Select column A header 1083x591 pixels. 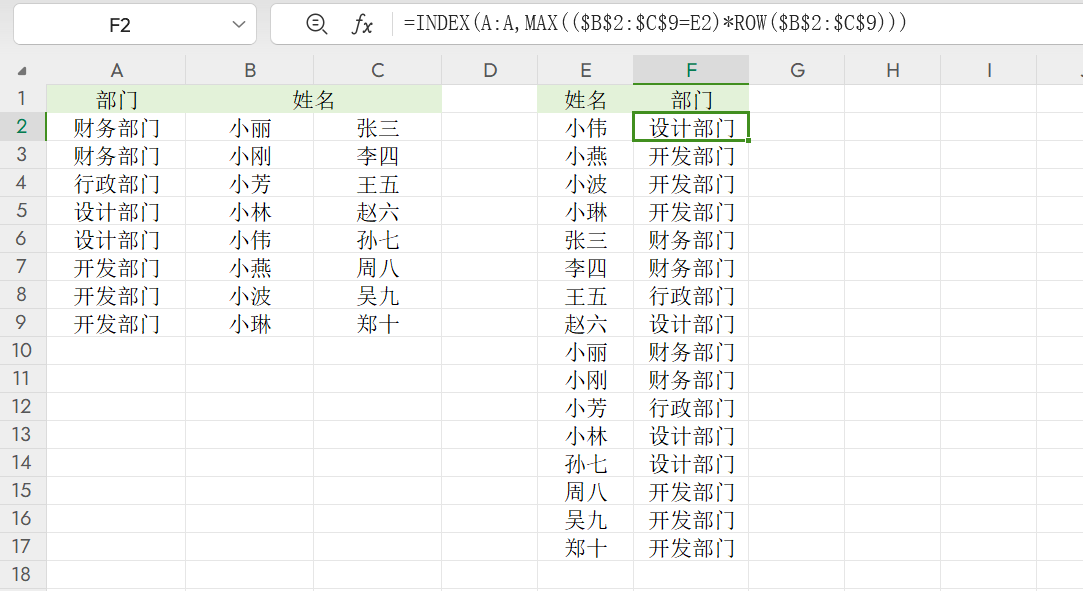click(117, 70)
